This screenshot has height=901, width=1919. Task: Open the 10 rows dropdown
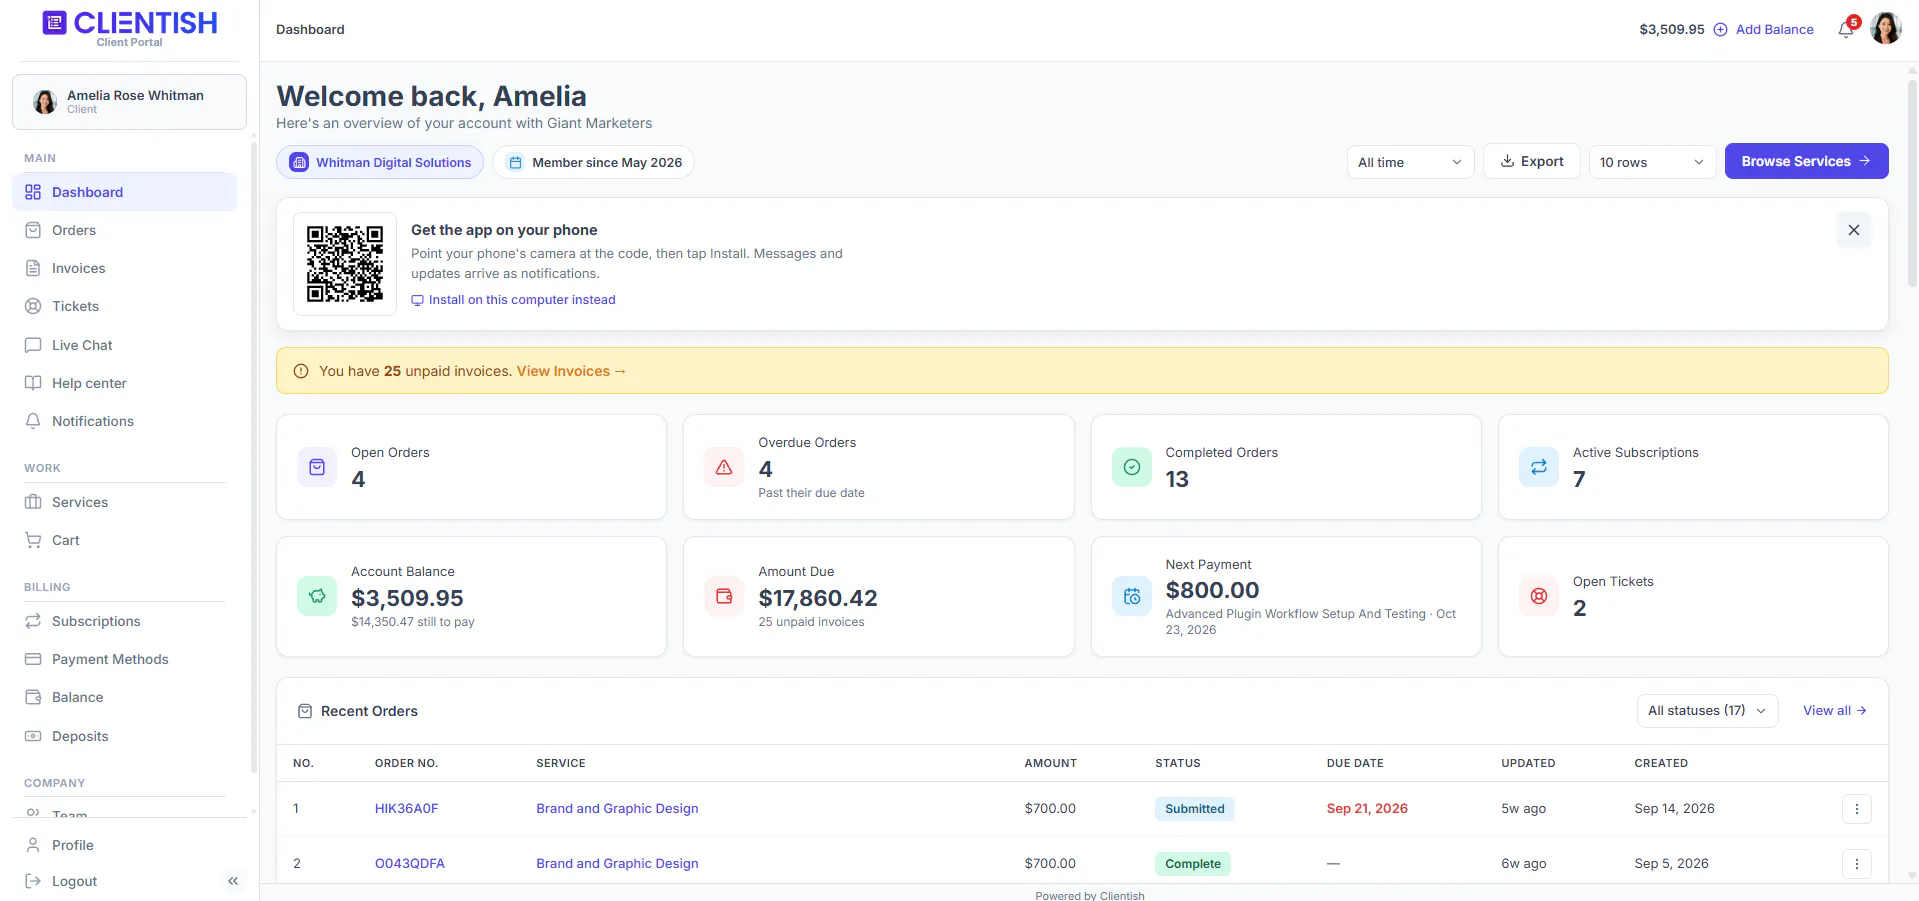1652,162
